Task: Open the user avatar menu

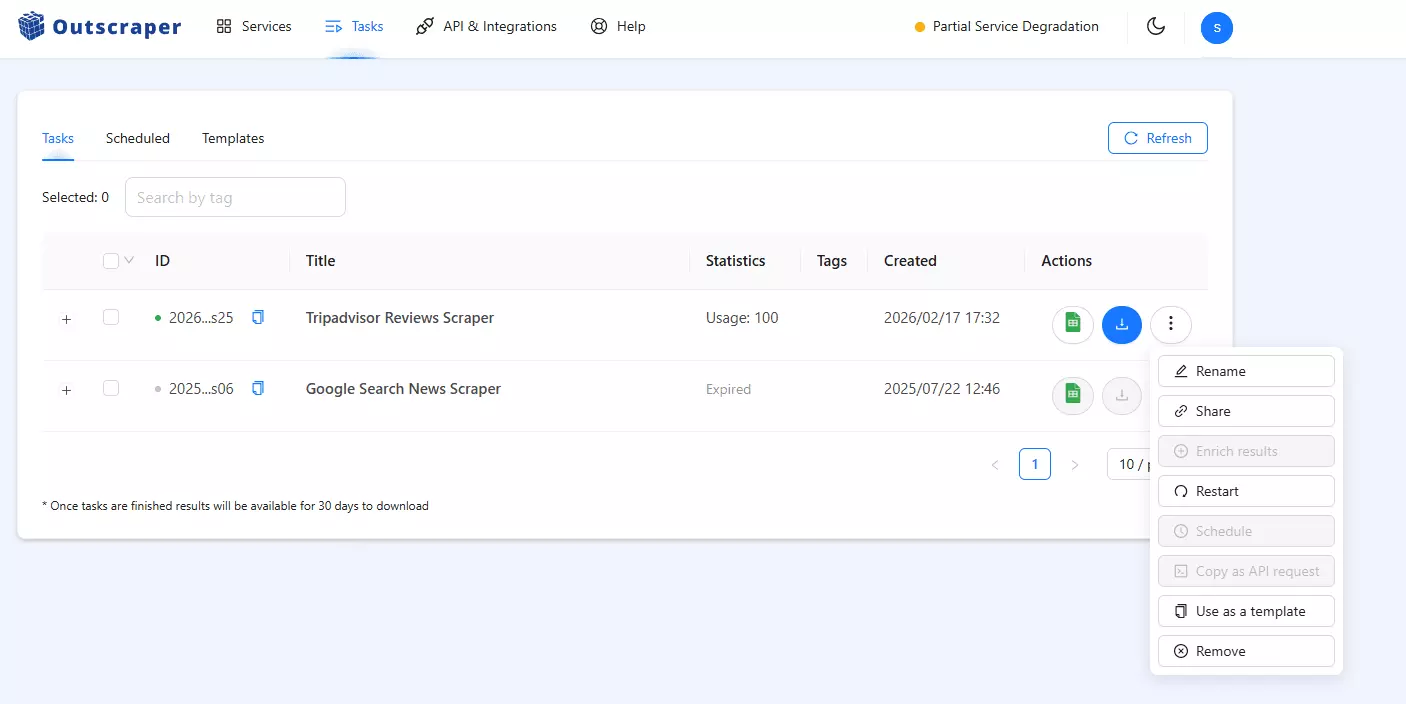Action: pyautogui.click(x=1216, y=27)
